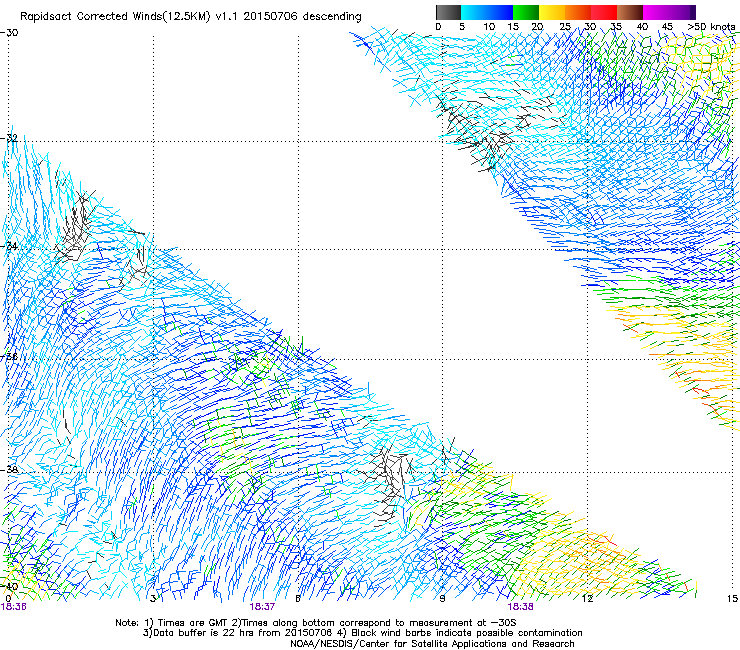Click the '>50 knots' legend label
The image size is (740, 650).
tap(711, 27)
